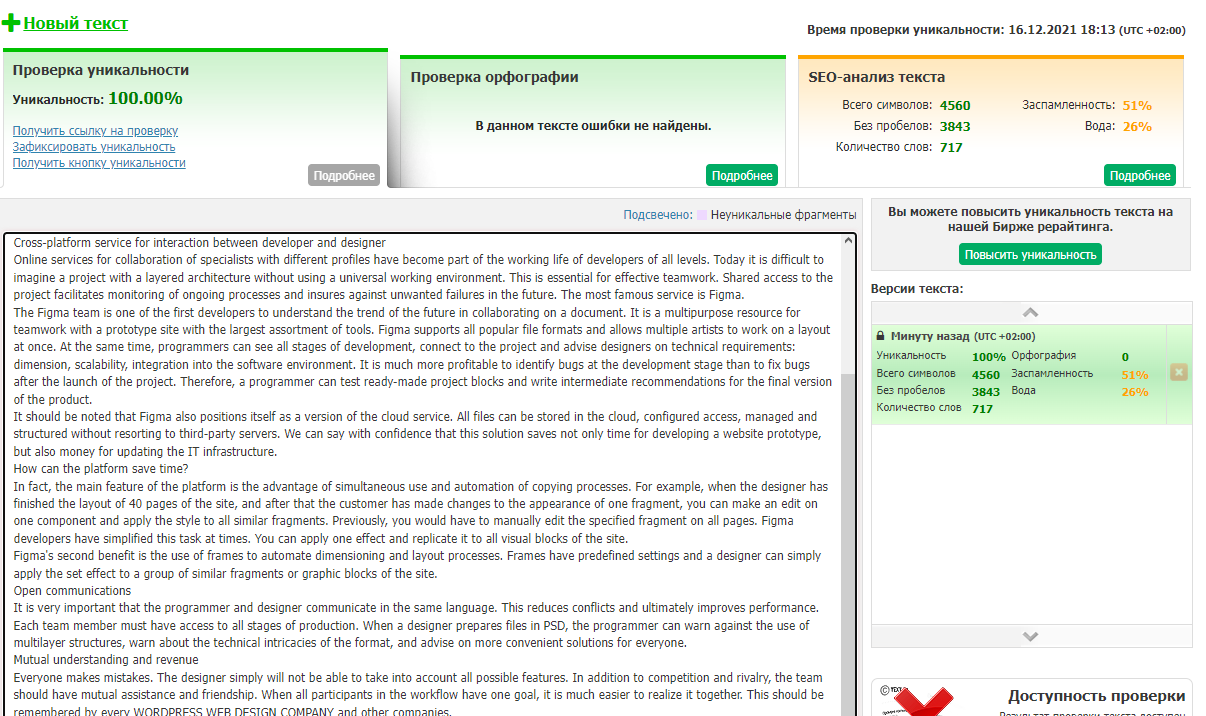Expand versions list with the down chevron
The height and width of the screenshot is (716, 1206).
[x=1031, y=636]
